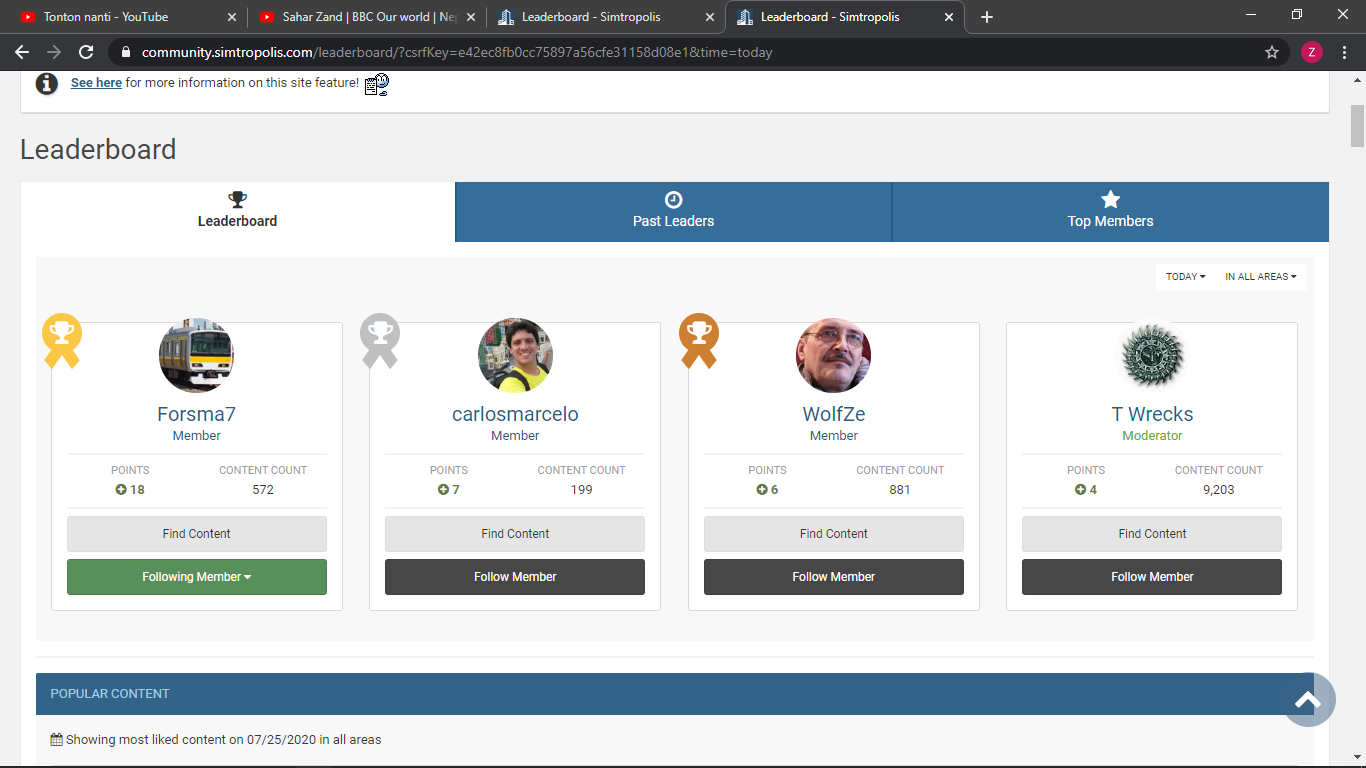This screenshot has width=1366, height=768.
Task: Close the Tonton nanti YouTube tab
Action: pyautogui.click(x=232, y=17)
